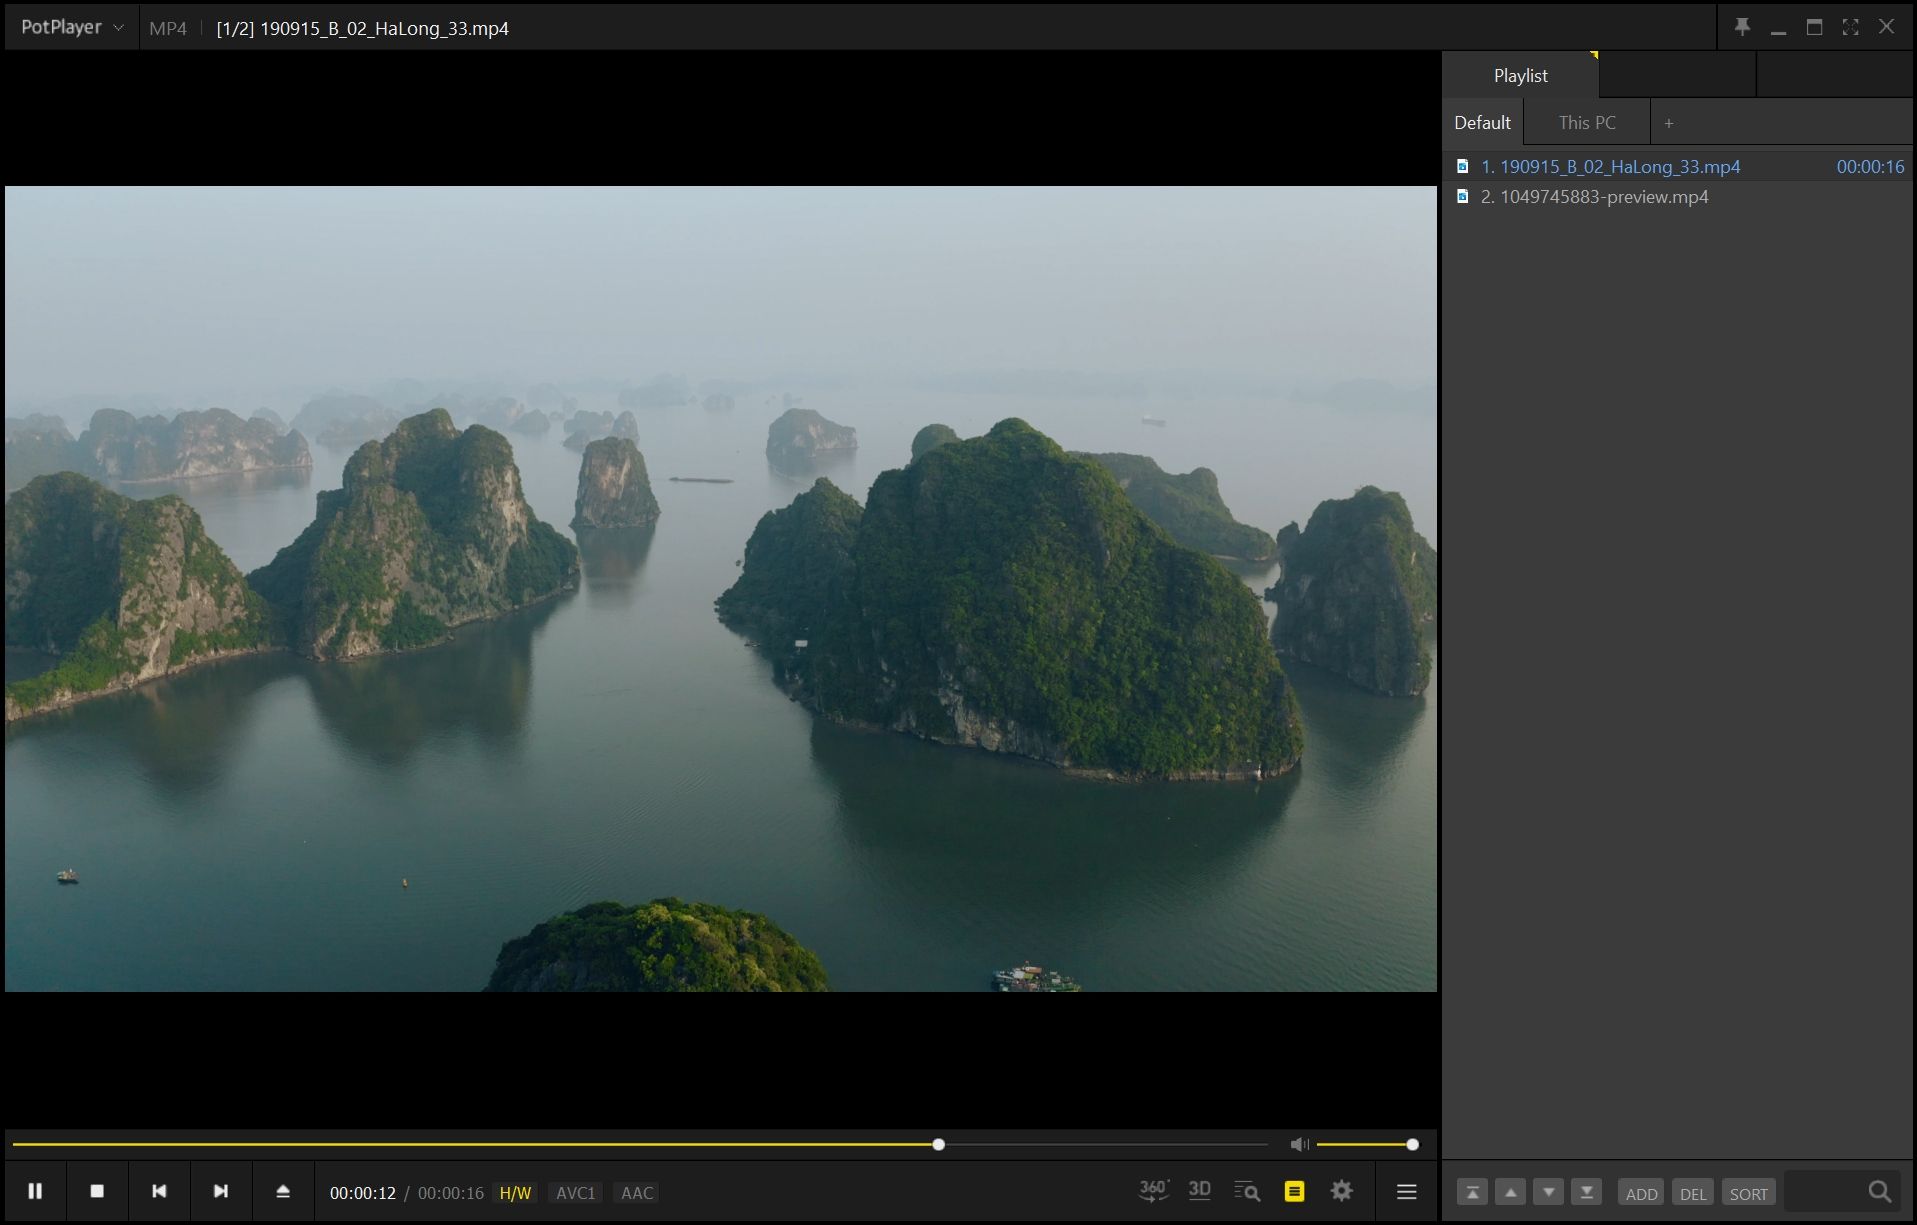
Task: Click playlist duration 00:00:16 of first item
Action: (1870, 167)
